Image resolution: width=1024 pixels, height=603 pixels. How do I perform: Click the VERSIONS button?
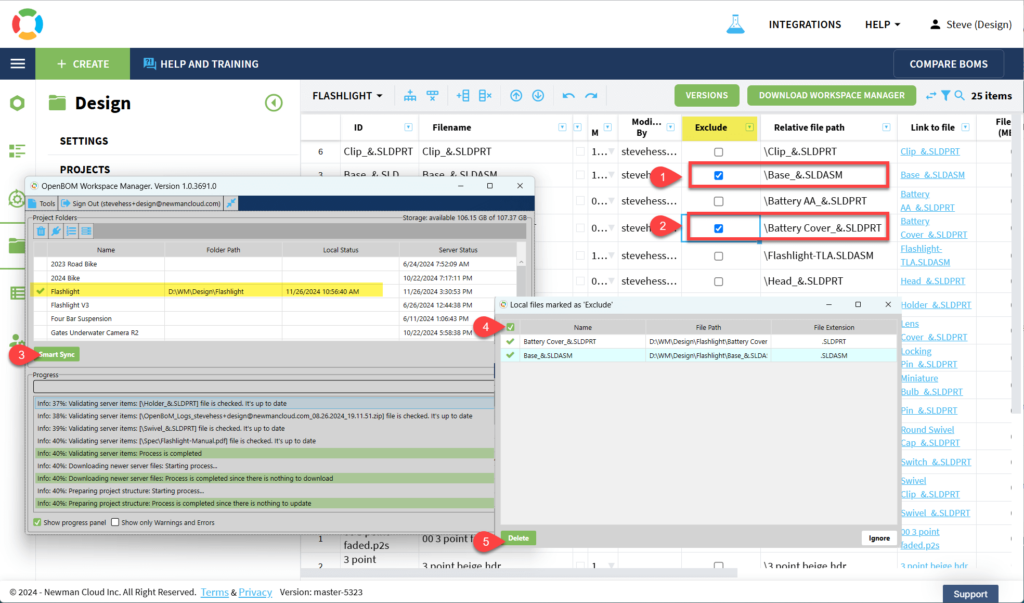[x=707, y=95]
